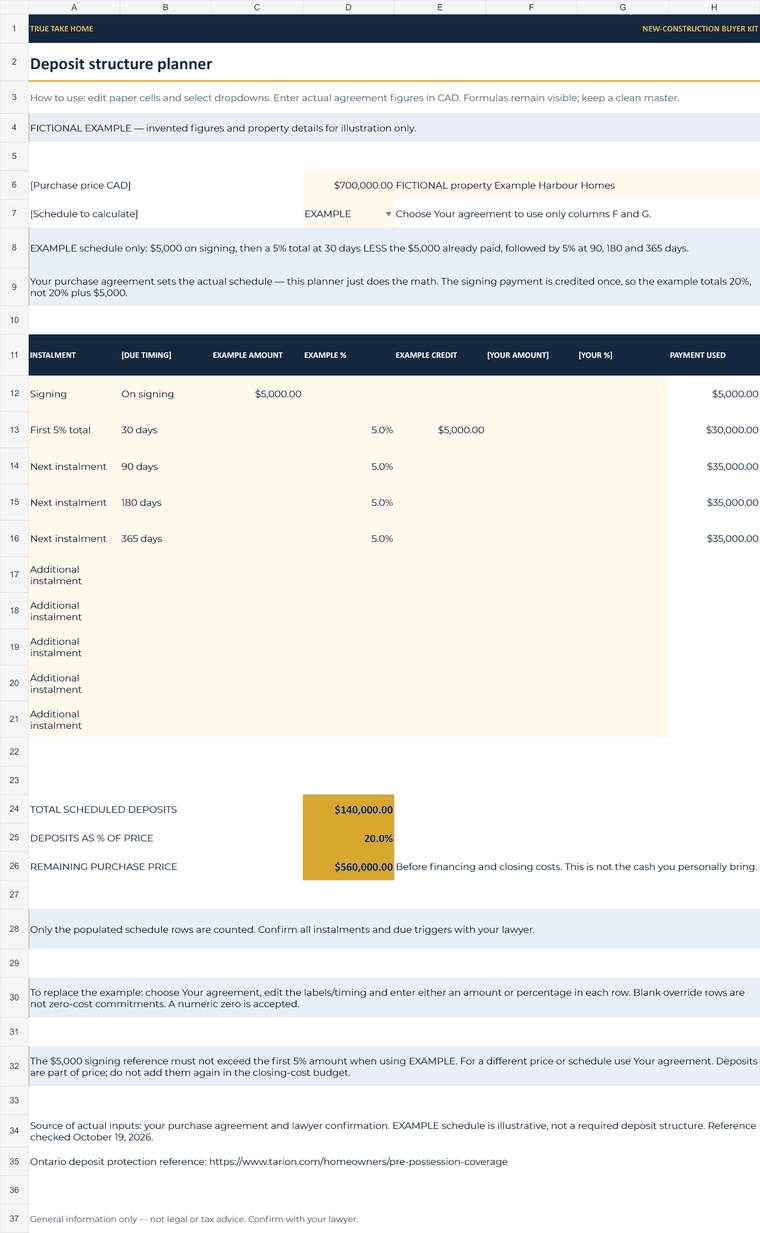Click the 'Deposit structure planner' title

[121, 64]
